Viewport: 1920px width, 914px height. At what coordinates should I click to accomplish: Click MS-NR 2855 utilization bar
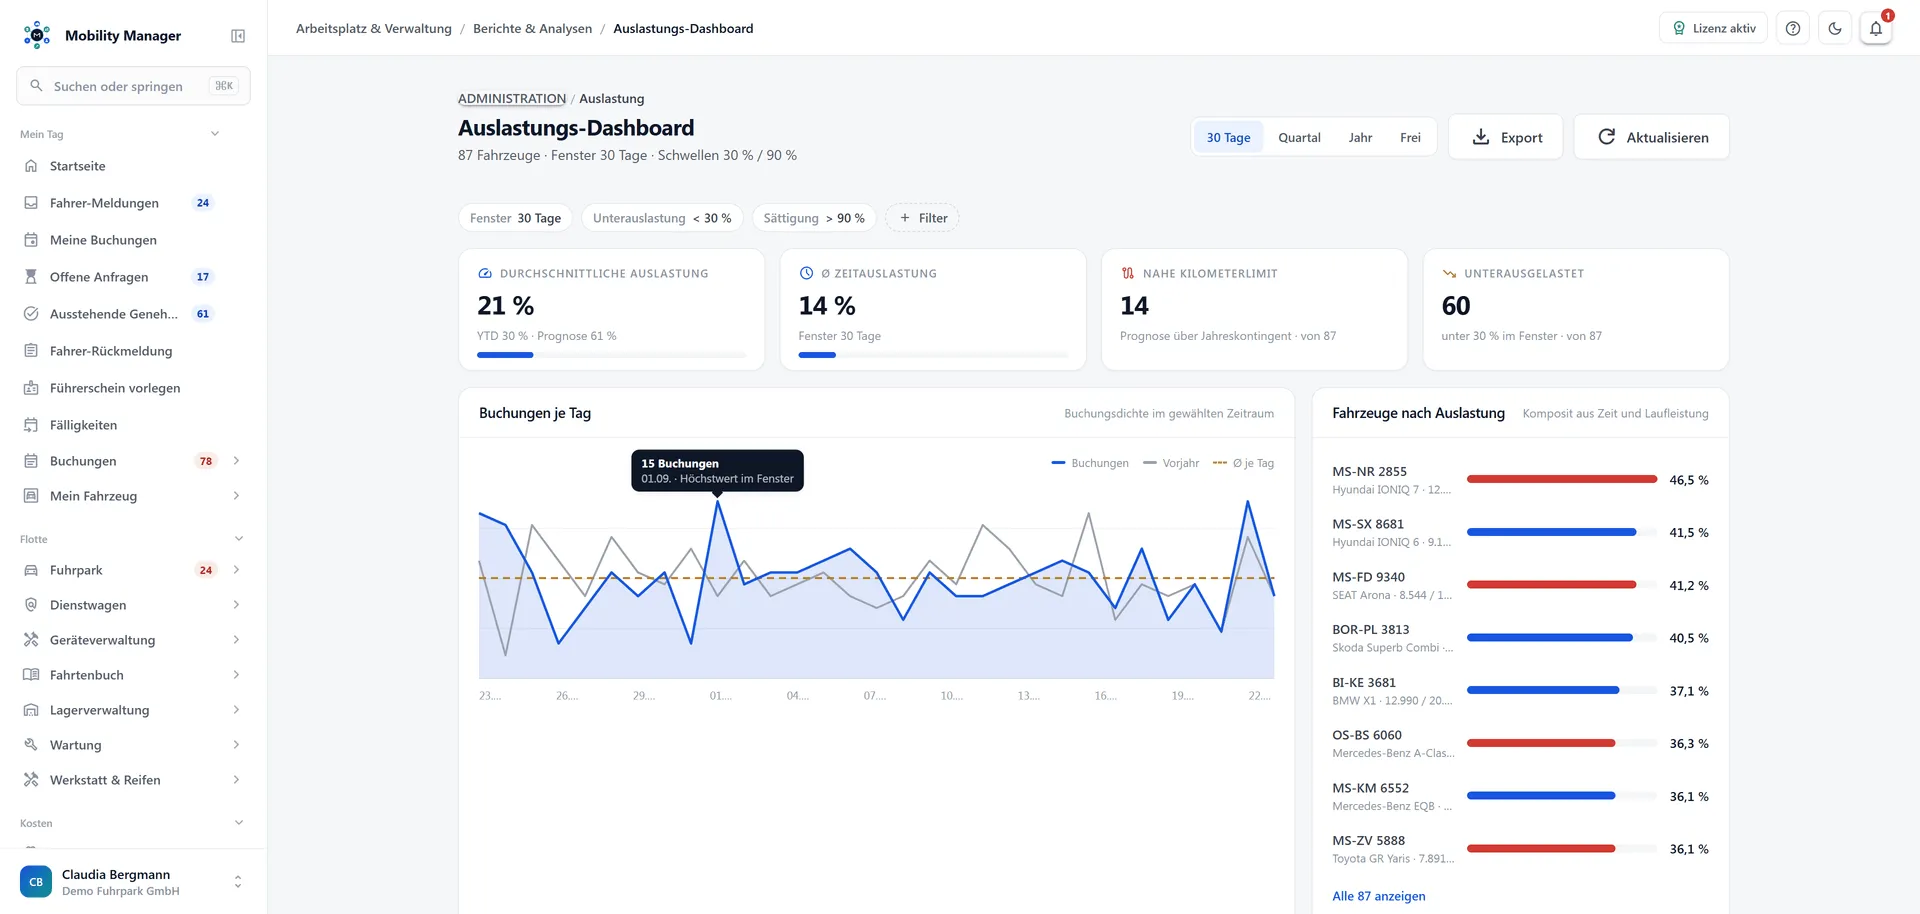tap(1561, 480)
